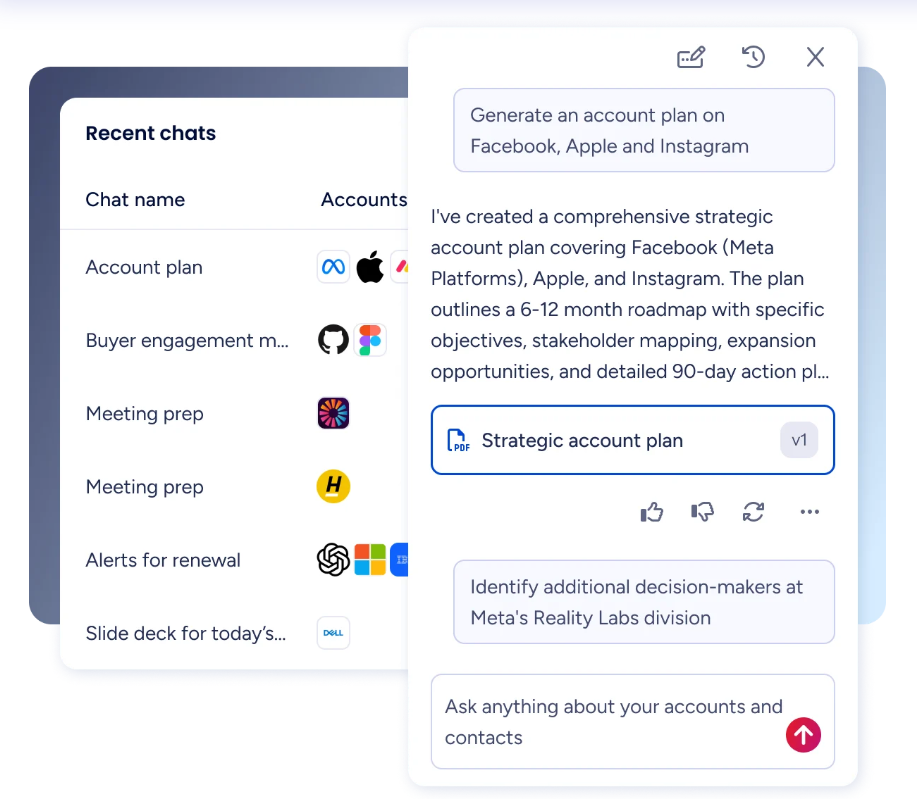Image resolution: width=917 pixels, height=812 pixels.
Task: Open the Slide deck for today's chat
Action: tap(186, 633)
